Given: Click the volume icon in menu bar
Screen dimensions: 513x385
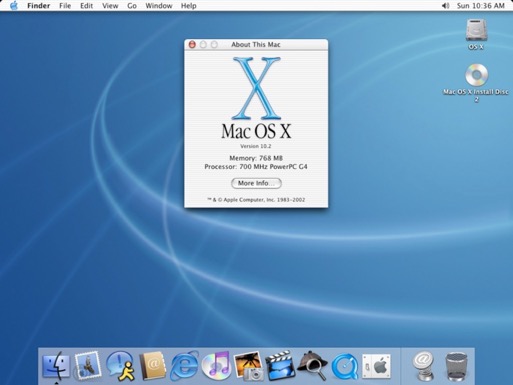Looking at the screenshot, I should pyautogui.click(x=445, y=6).
